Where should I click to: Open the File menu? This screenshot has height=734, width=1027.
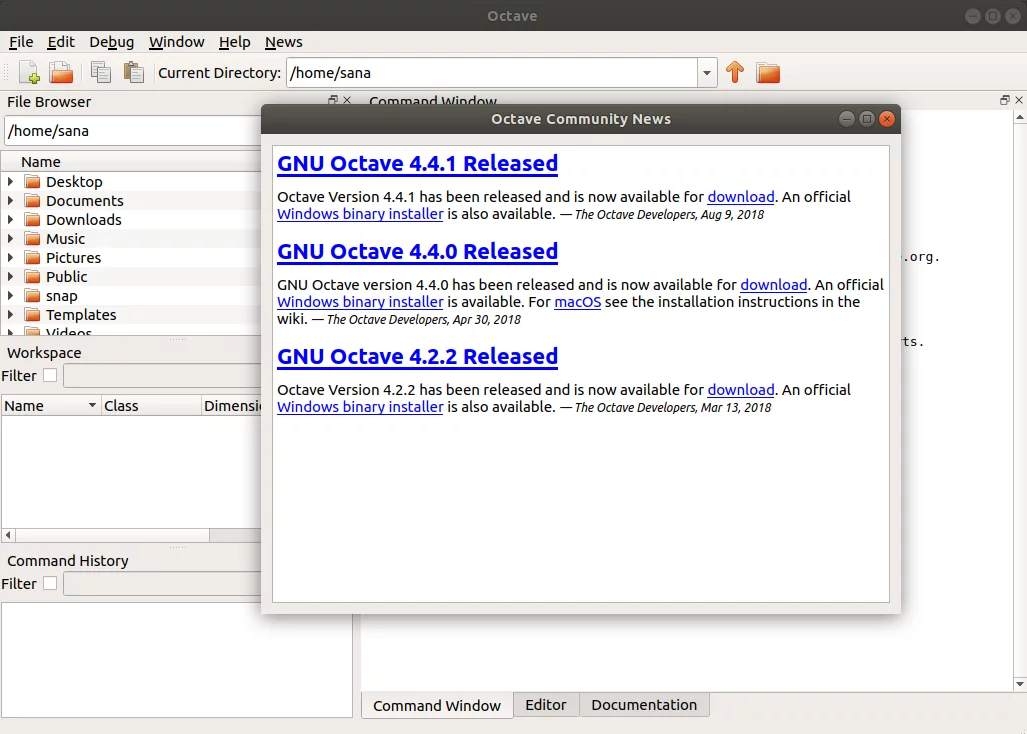(x=21, y=42)
